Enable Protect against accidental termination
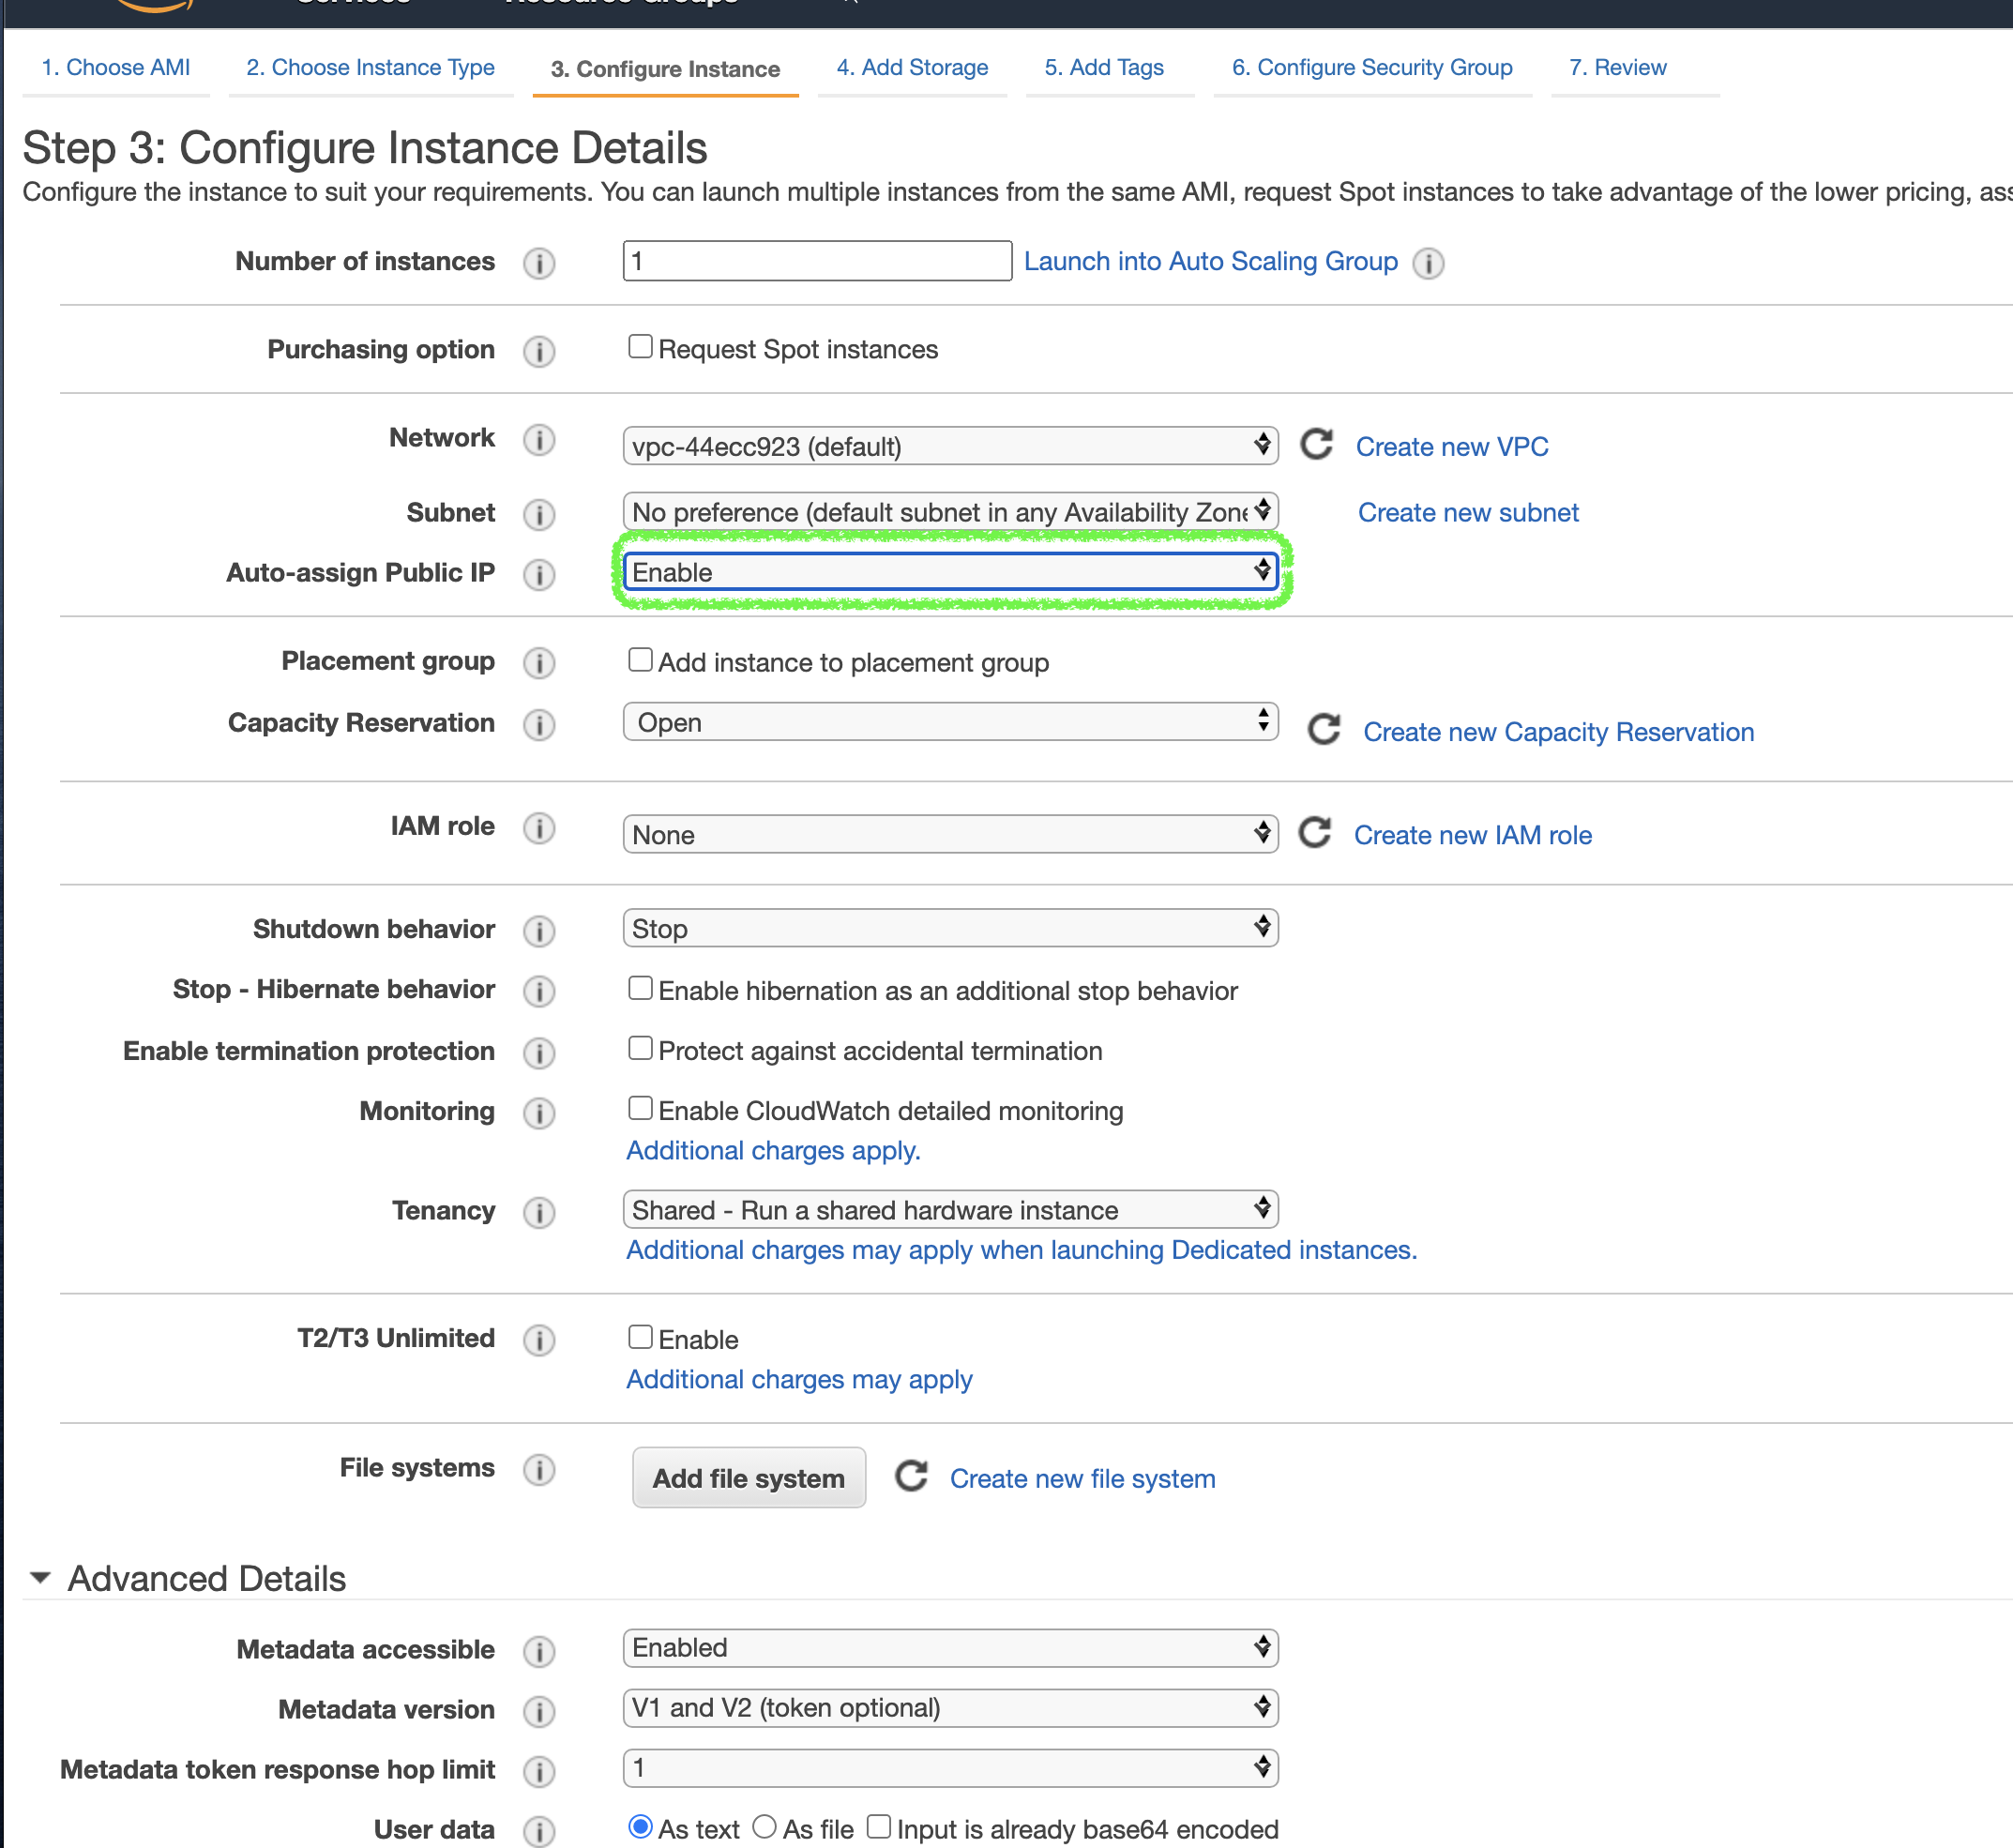Screen dimensions: 2013x1848 point(640,1048)
